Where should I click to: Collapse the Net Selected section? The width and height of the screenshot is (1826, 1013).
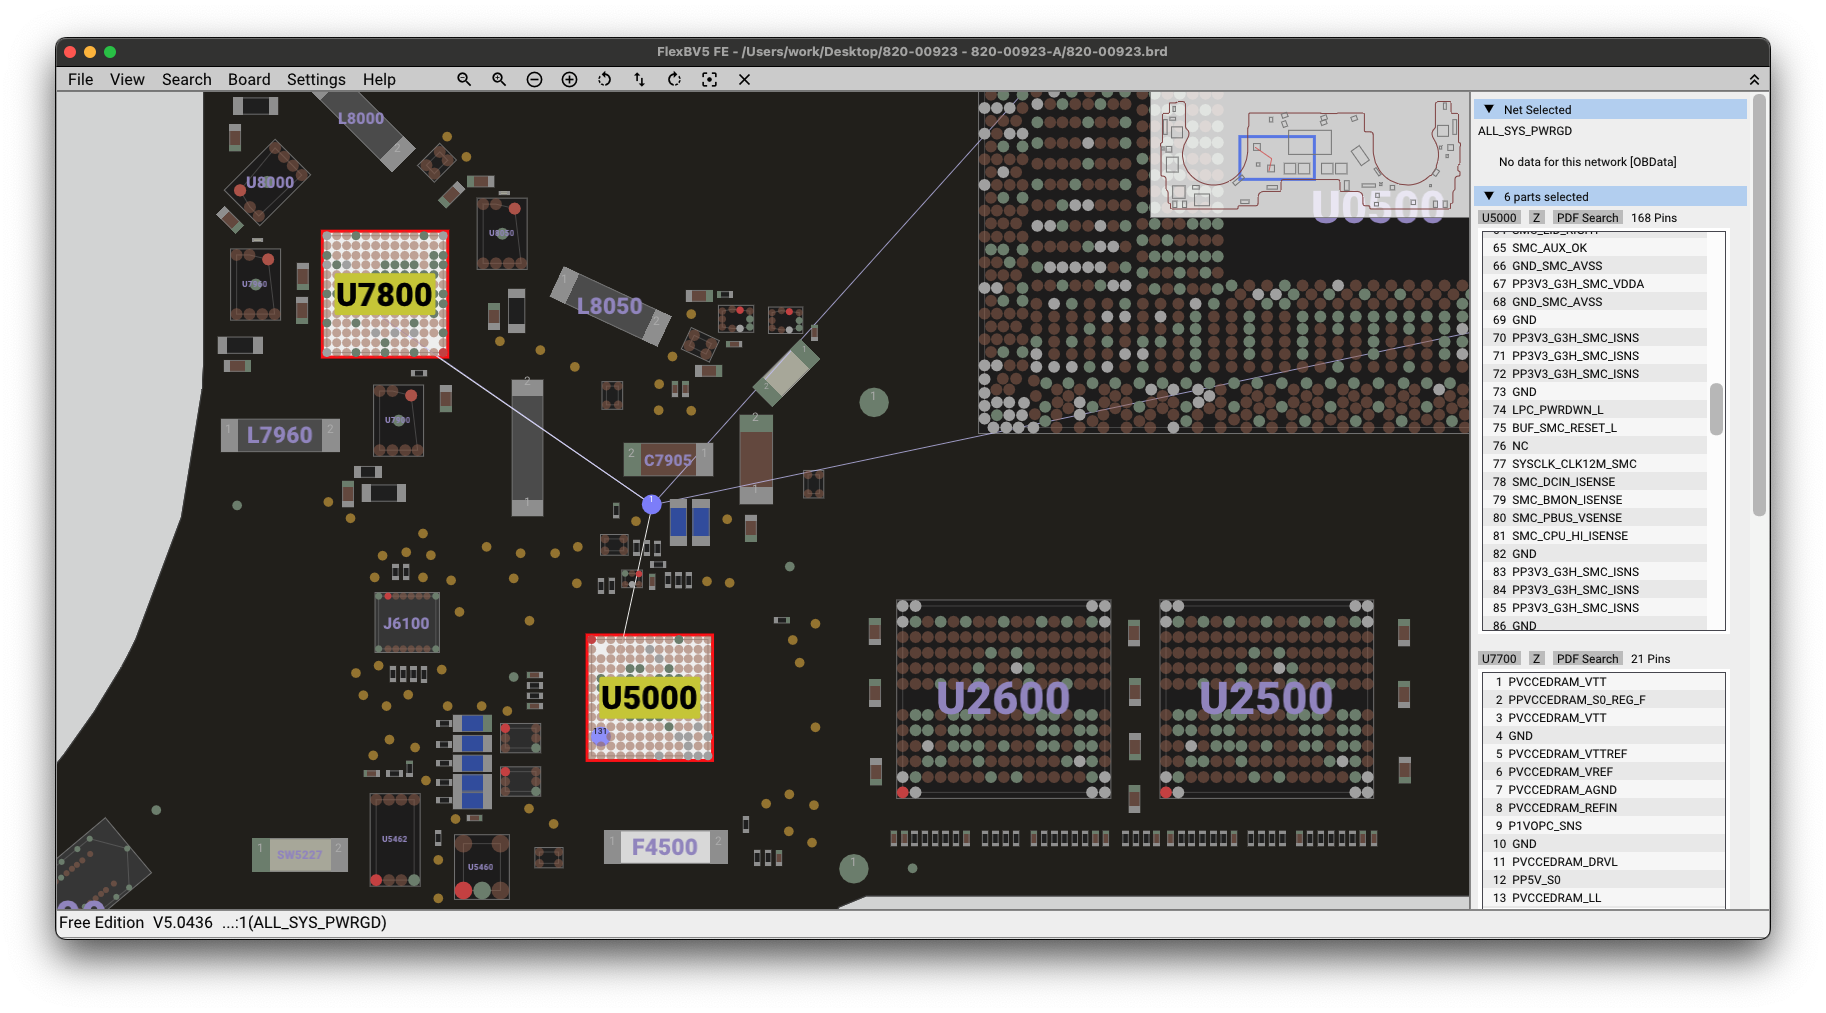click(1489, 109)
